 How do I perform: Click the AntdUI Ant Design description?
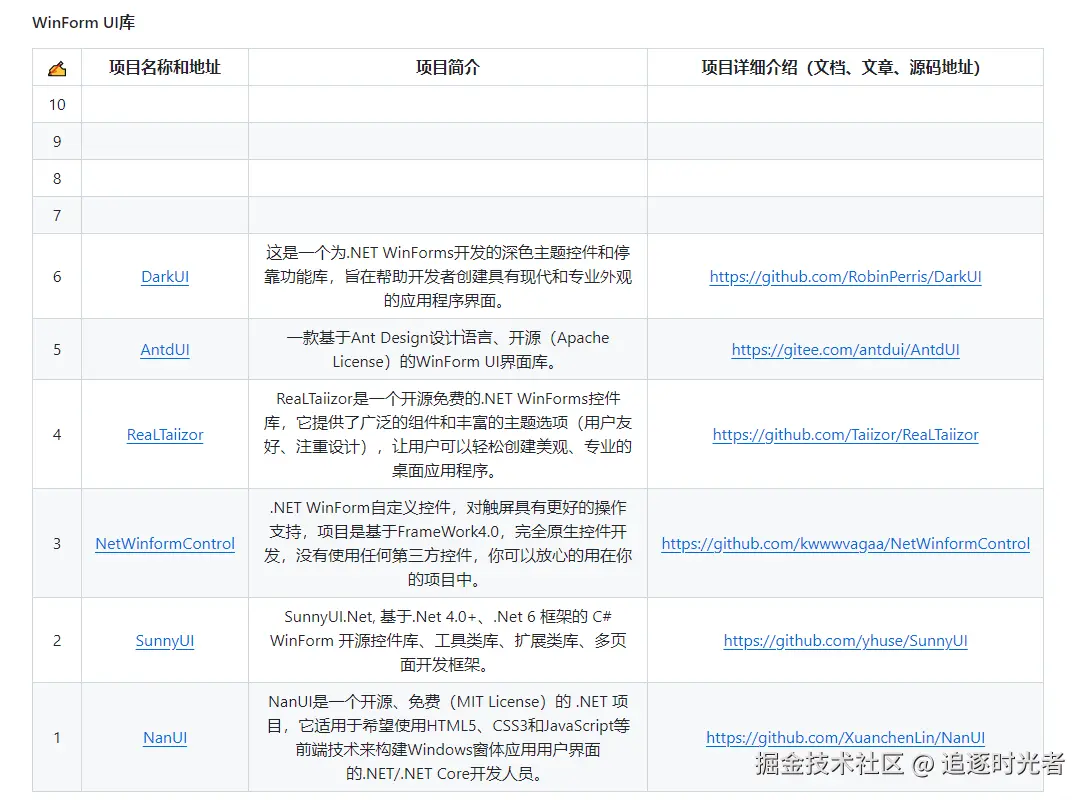pos(448,350)
